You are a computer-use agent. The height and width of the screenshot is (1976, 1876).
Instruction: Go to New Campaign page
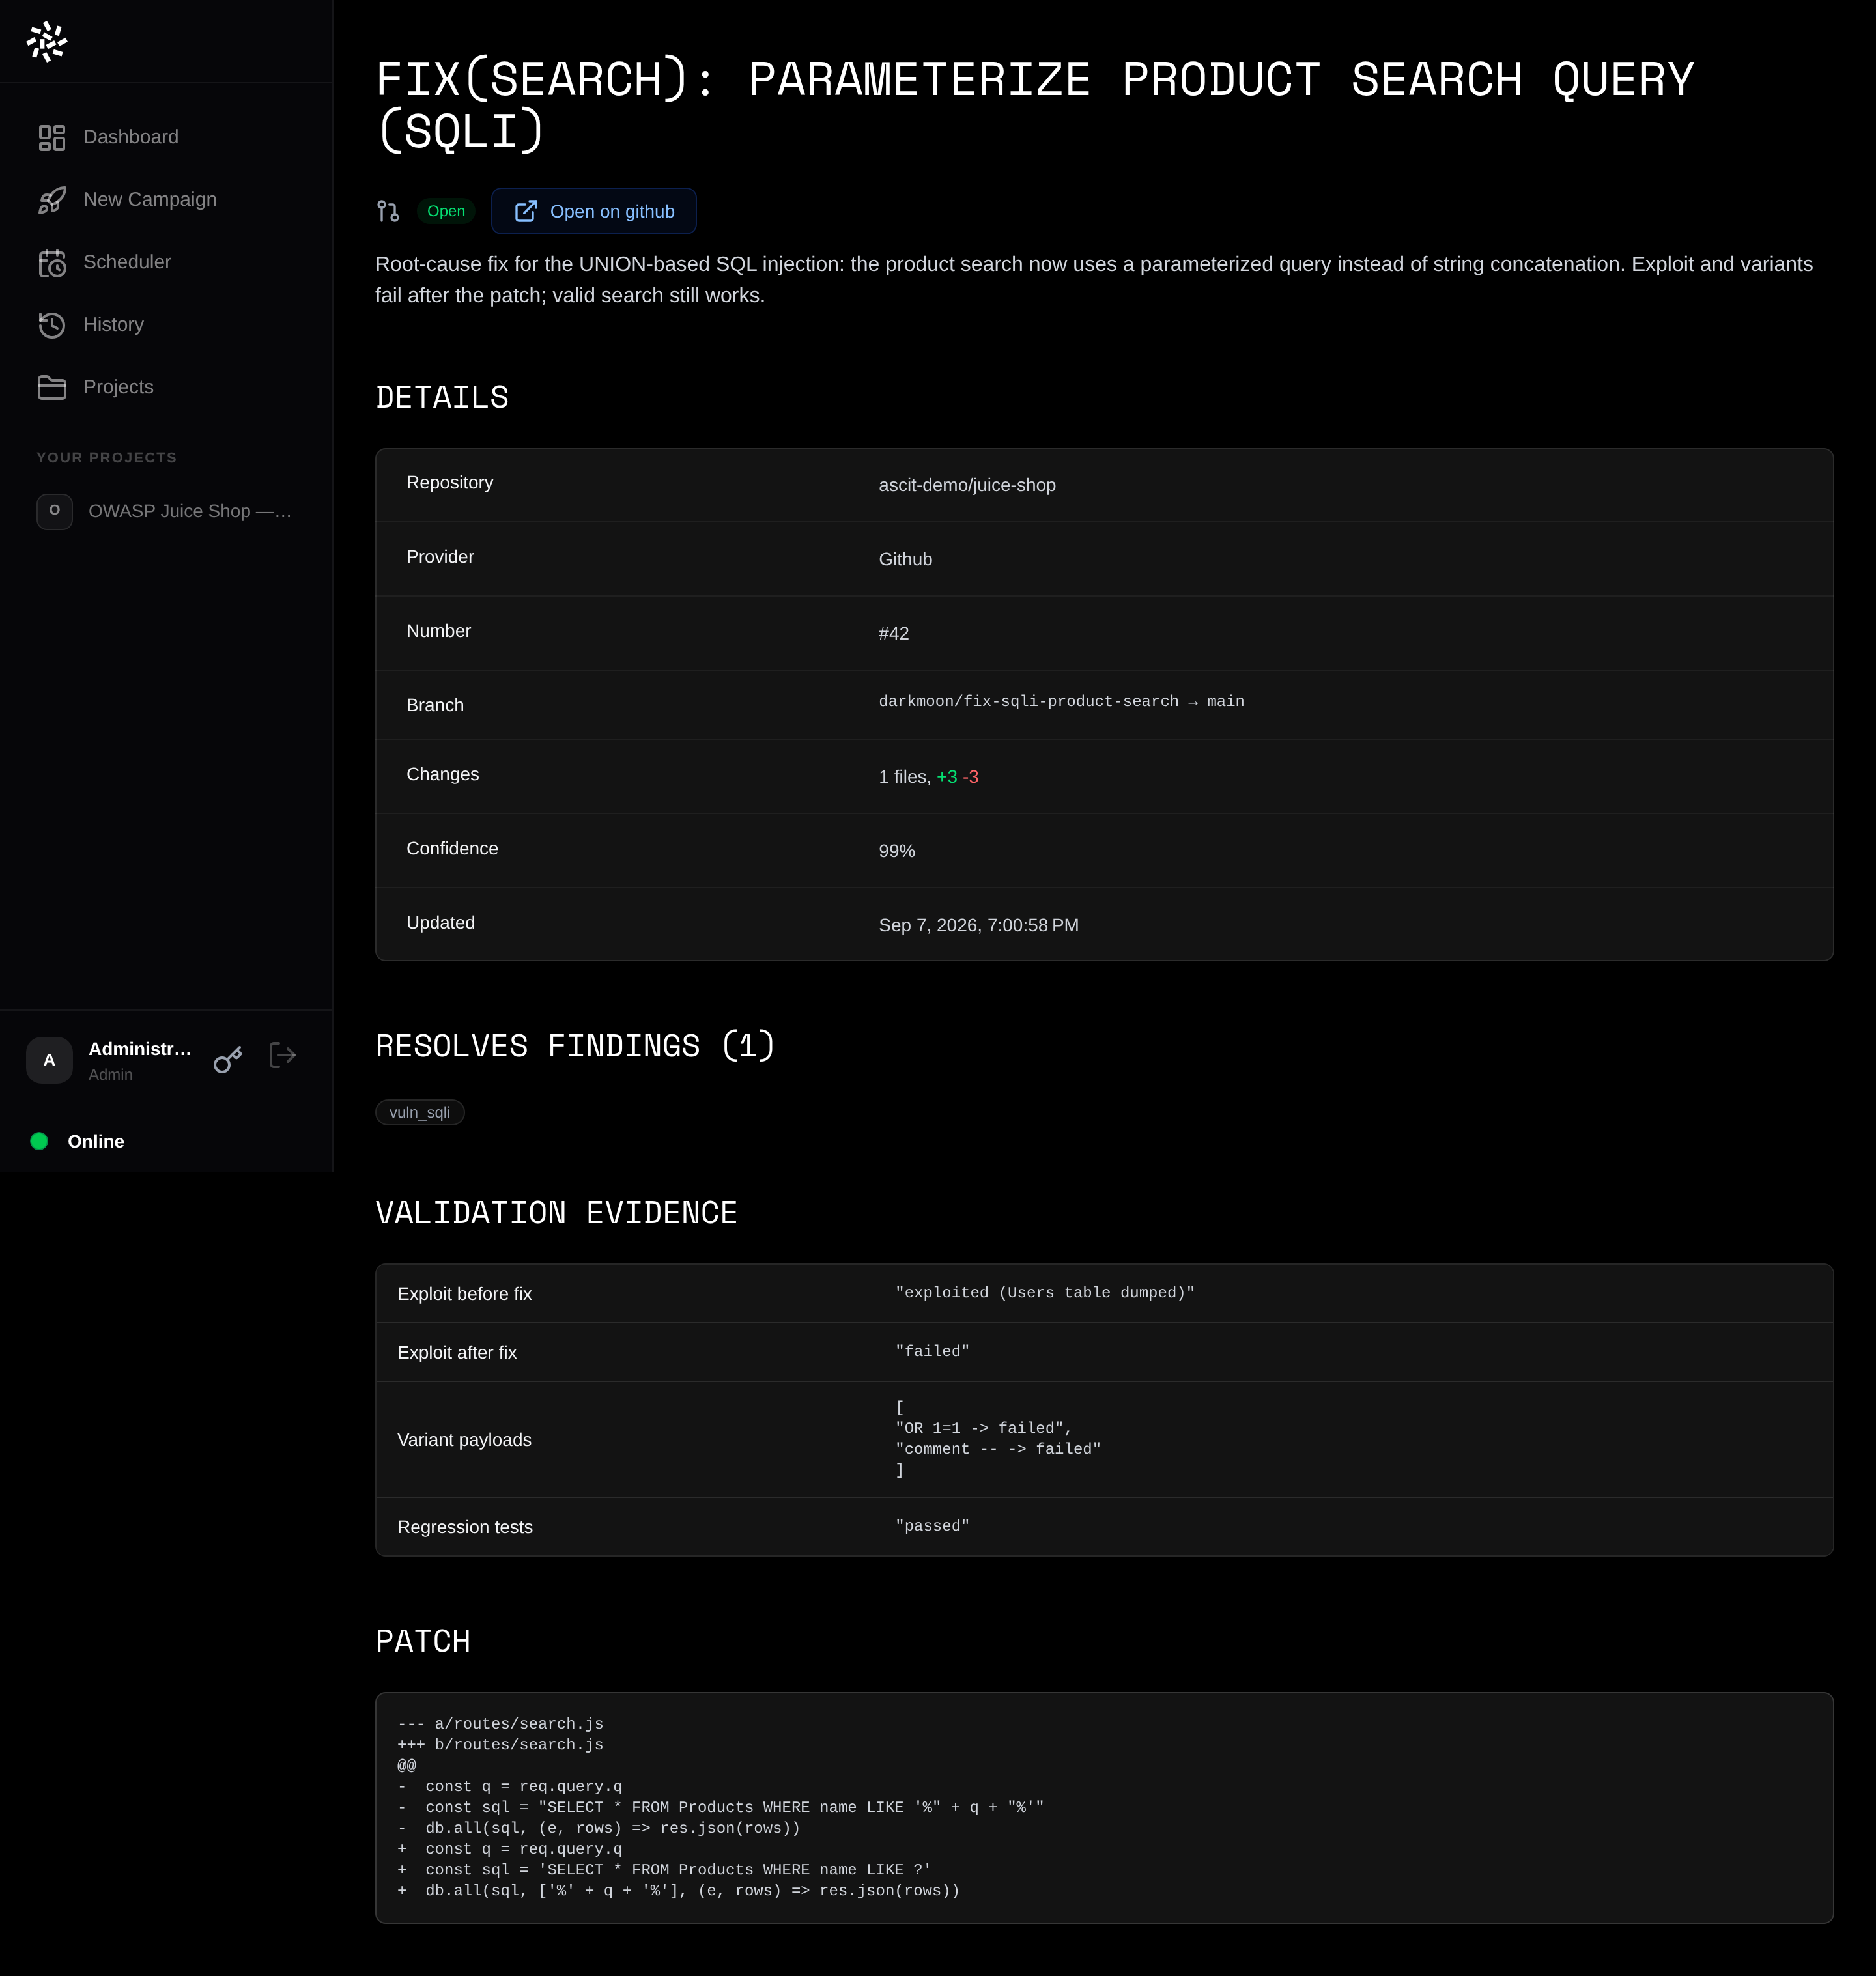click(x=166, y=200)
